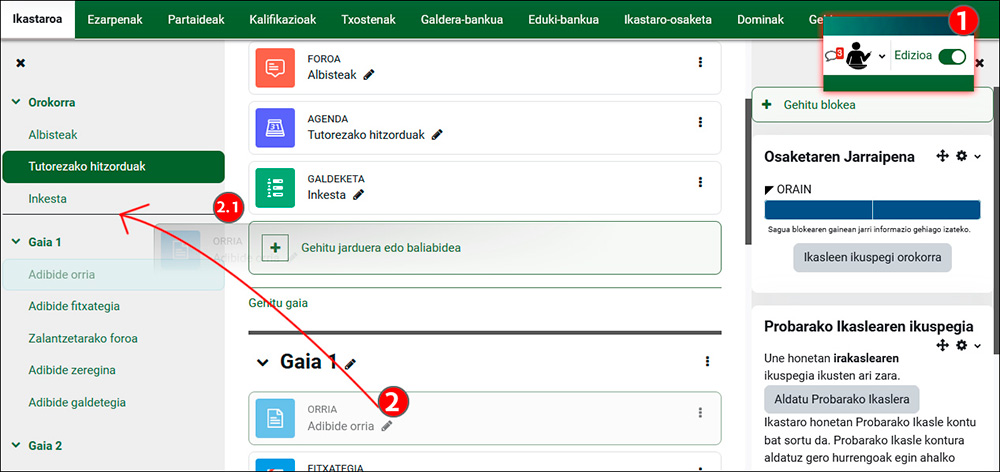Viewport: 1000px width, 472px height.
Task: Click move icon of Osaketaren Jarraipena block
Action: point(943,156)
